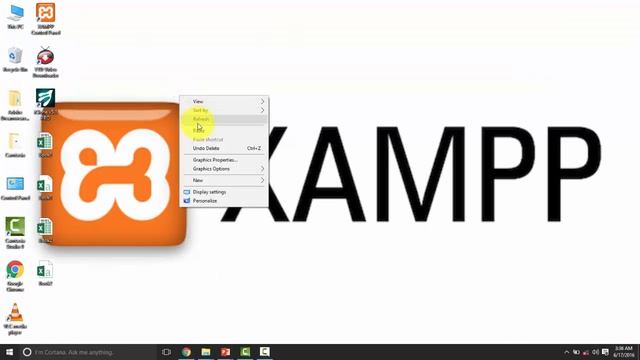The width and height of the screenshot is (640, 360).
Task: Select the Camtasia Studio 8 desktop shortcut
Action: tap(15, 233)
